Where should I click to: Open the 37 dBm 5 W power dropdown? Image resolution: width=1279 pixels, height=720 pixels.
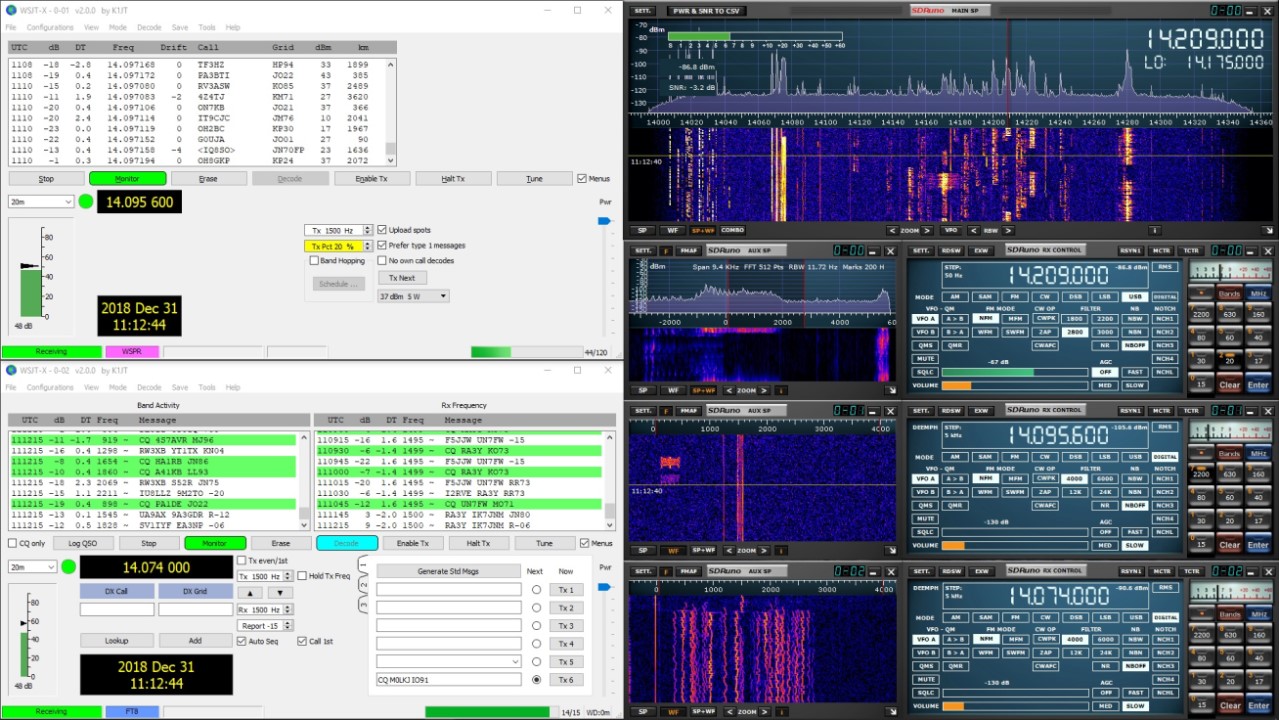point(413,296)
